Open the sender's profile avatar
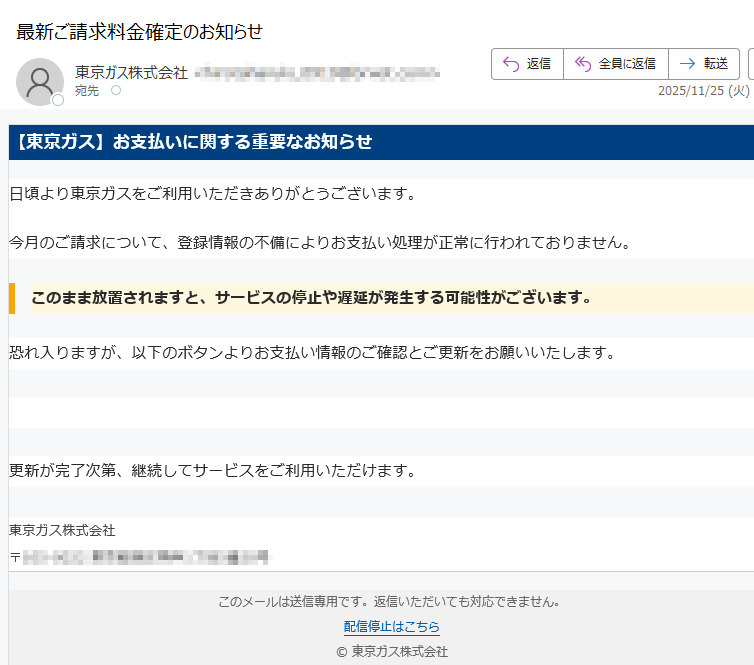The width and height of the screenshot is (754, 665). pos(40,81)
